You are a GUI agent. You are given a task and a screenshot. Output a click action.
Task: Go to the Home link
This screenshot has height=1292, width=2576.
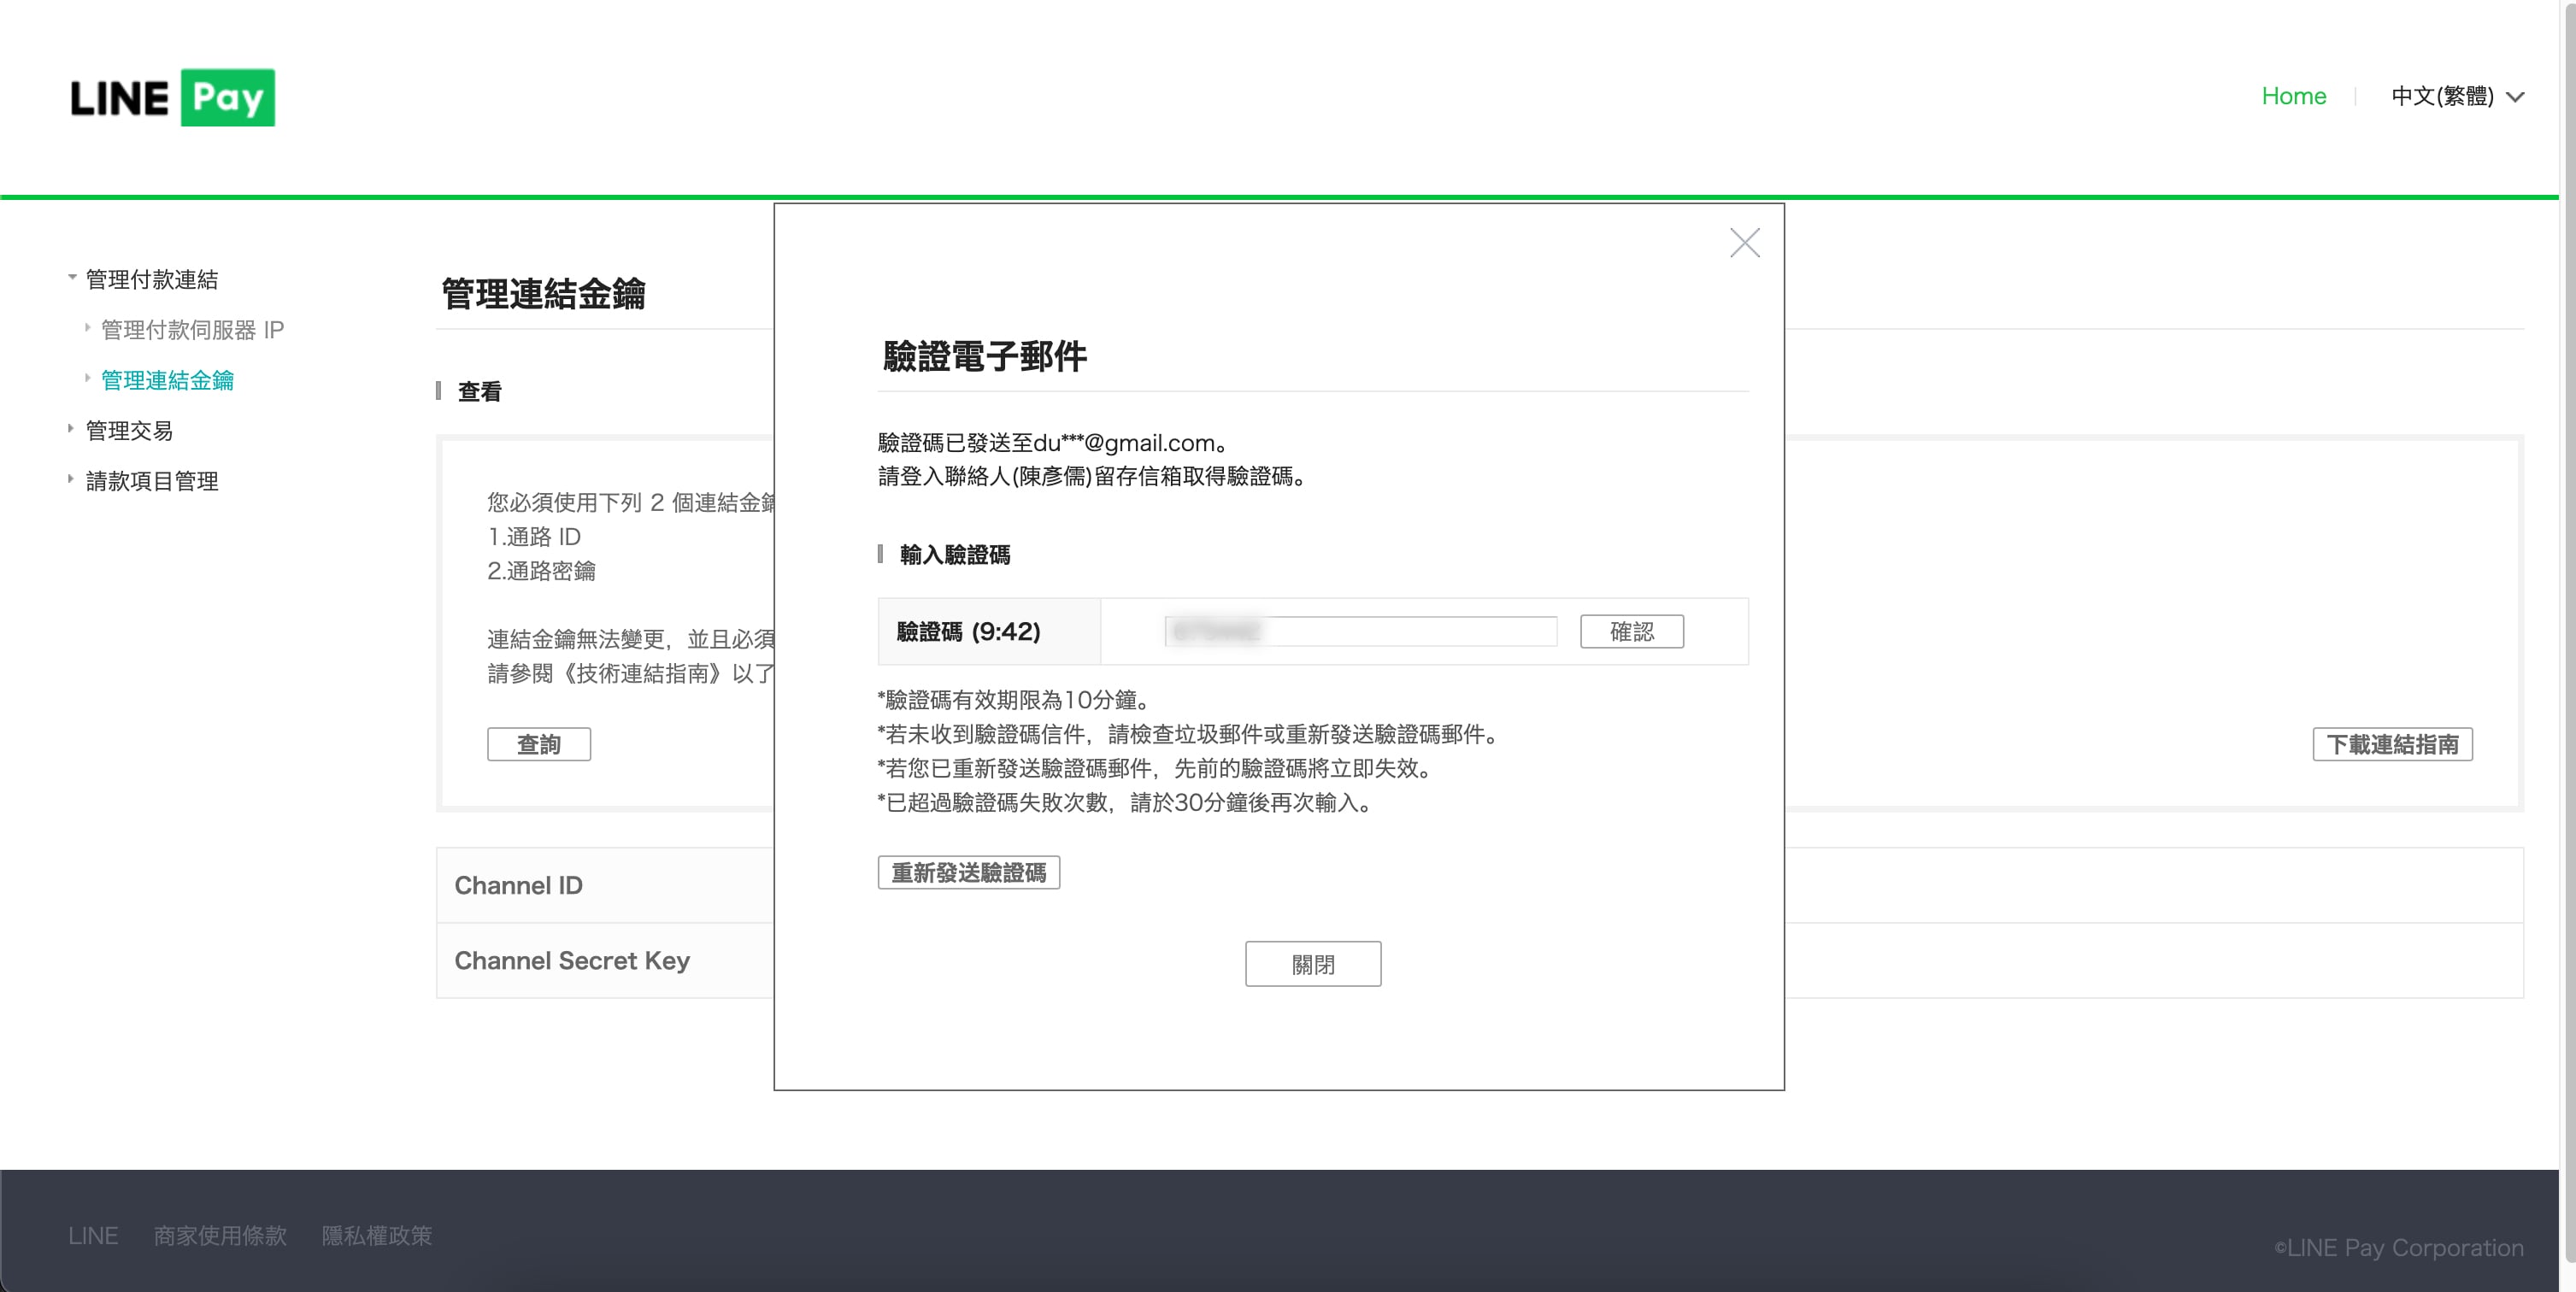tap(2293, 96)
